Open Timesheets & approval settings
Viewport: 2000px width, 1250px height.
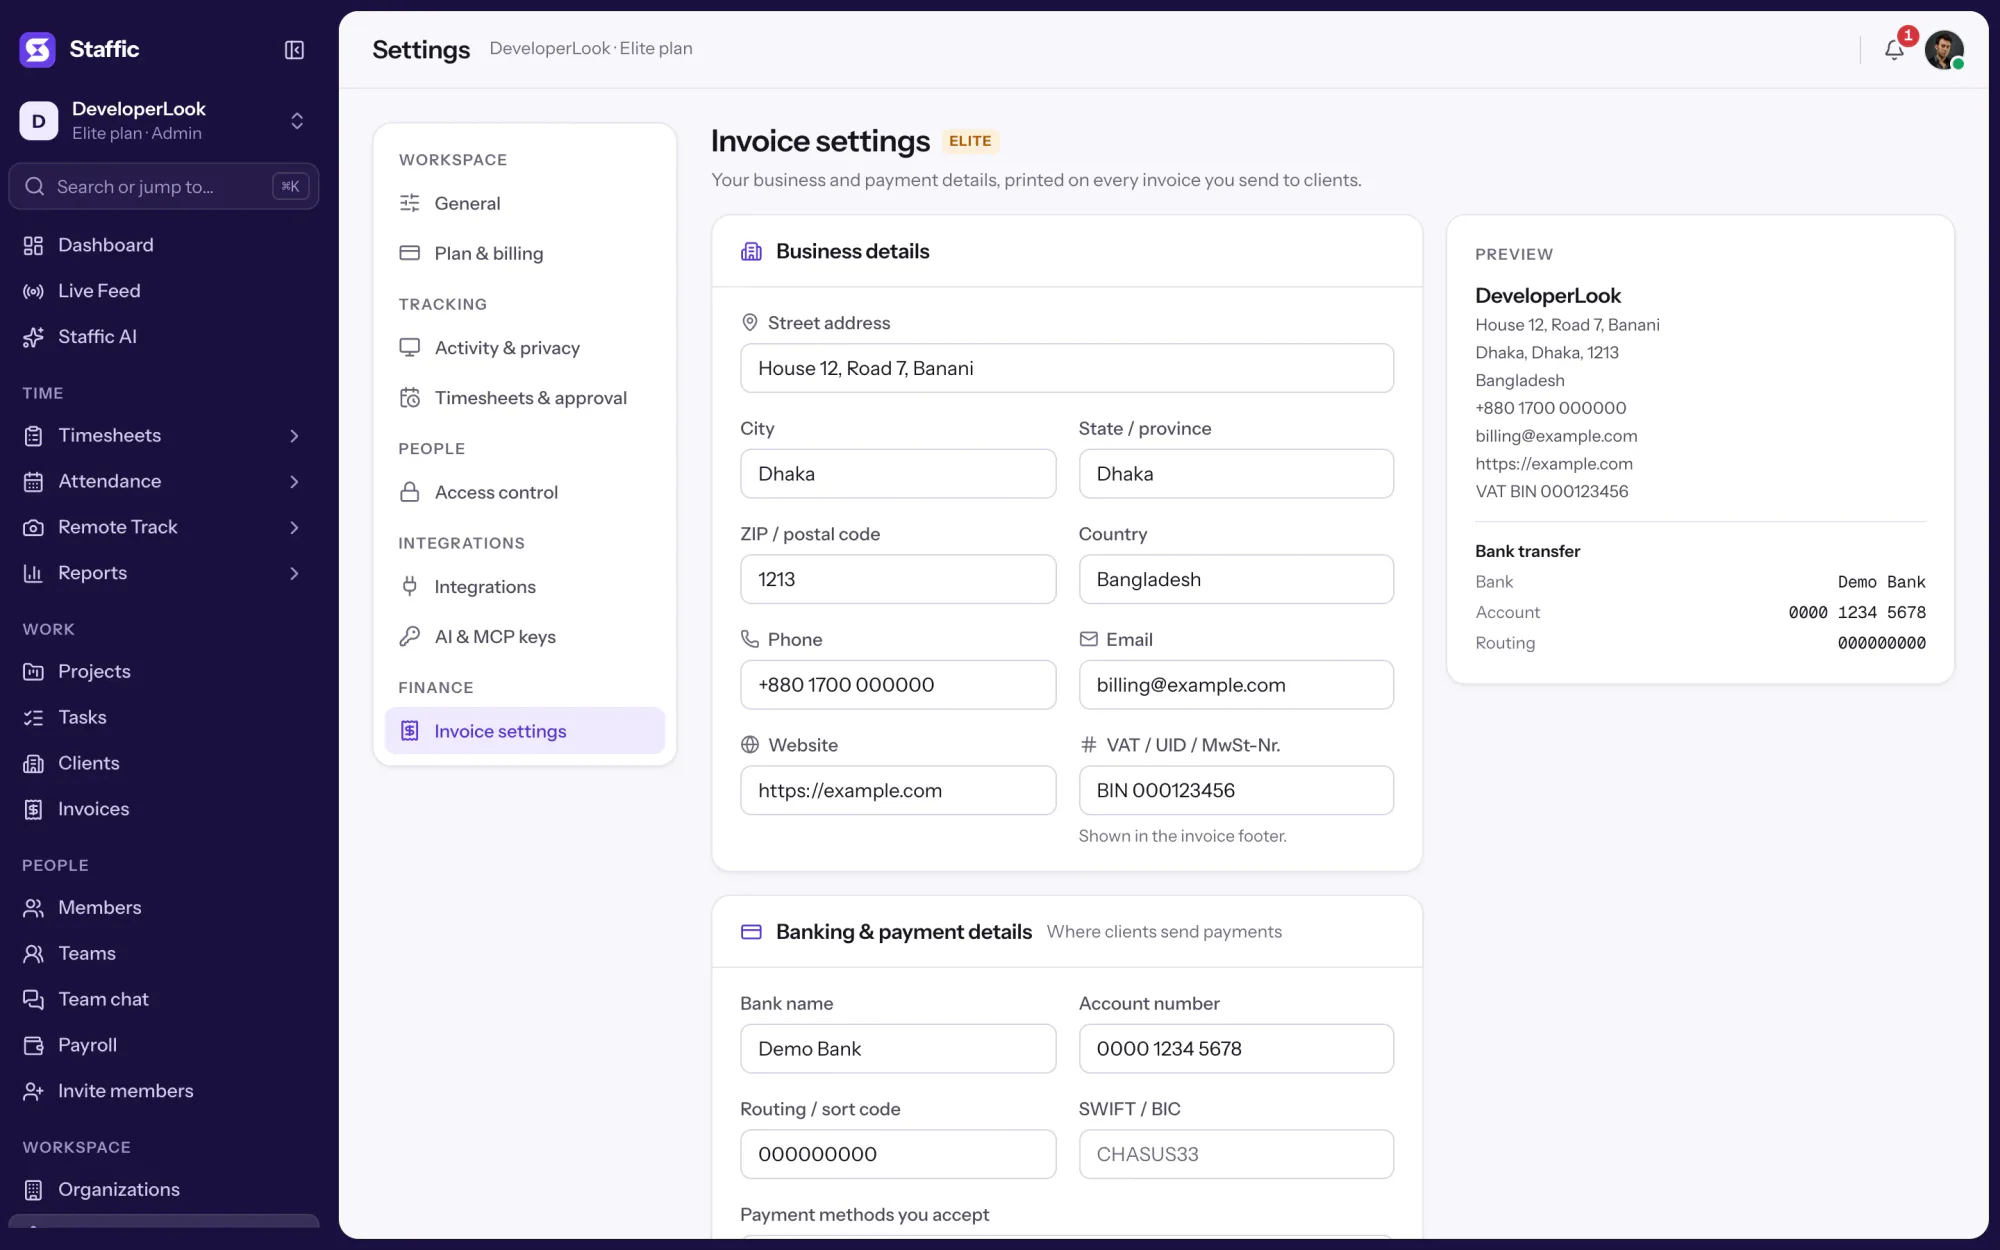tap(525, 398)
